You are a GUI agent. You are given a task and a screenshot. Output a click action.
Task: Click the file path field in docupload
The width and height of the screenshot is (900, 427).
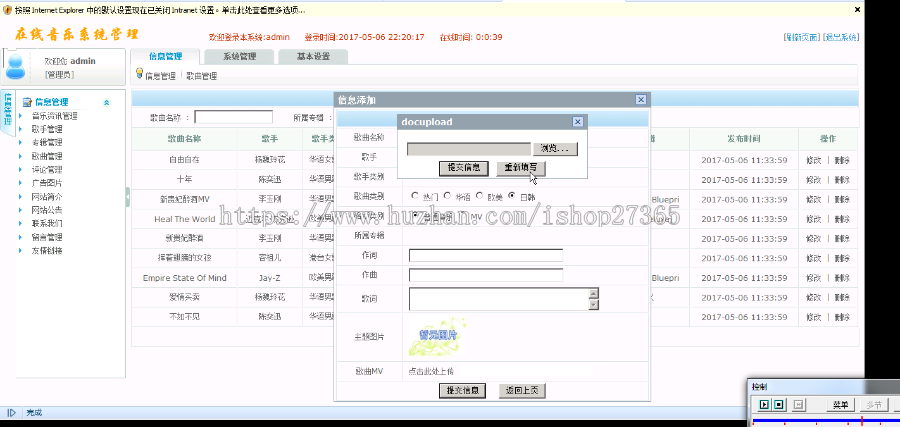click(469, 149)
